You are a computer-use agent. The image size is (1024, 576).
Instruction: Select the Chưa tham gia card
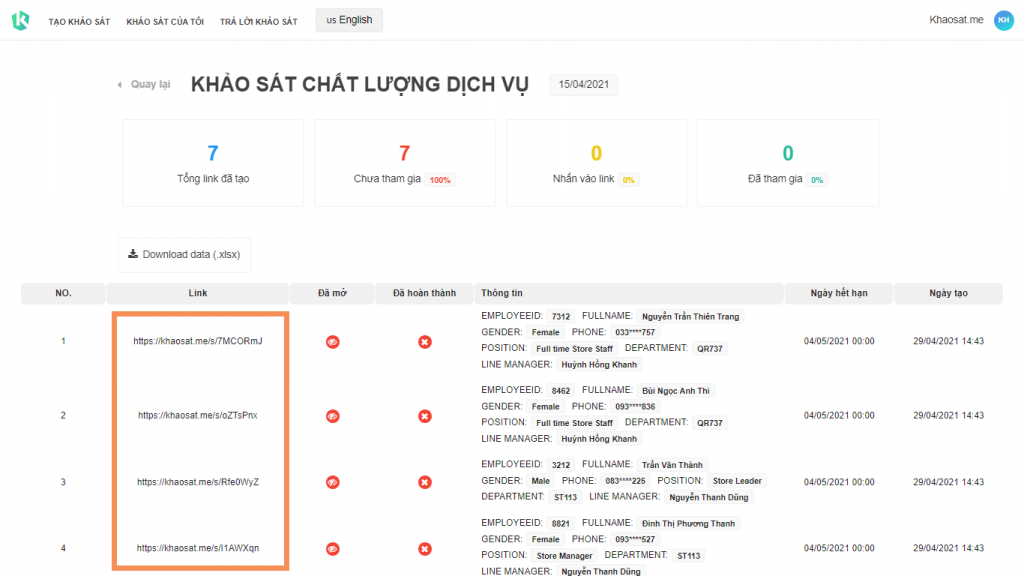tap(405, 163)
